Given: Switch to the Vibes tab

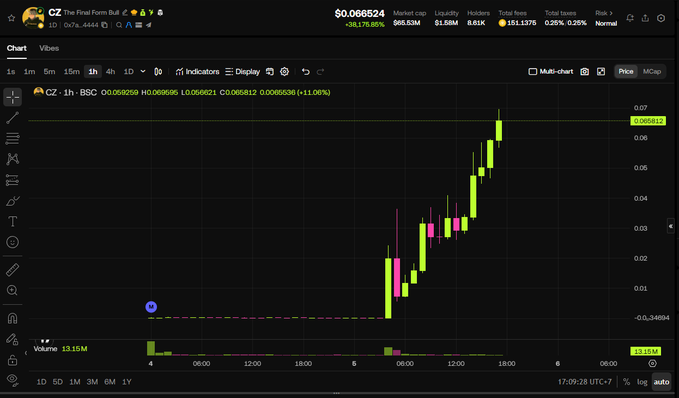Looking at the screenshot, I should (49, 48).
